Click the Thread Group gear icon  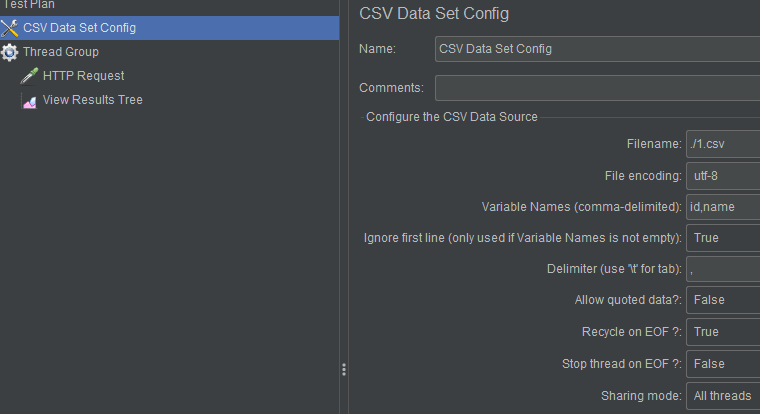(x=10, y=52)
